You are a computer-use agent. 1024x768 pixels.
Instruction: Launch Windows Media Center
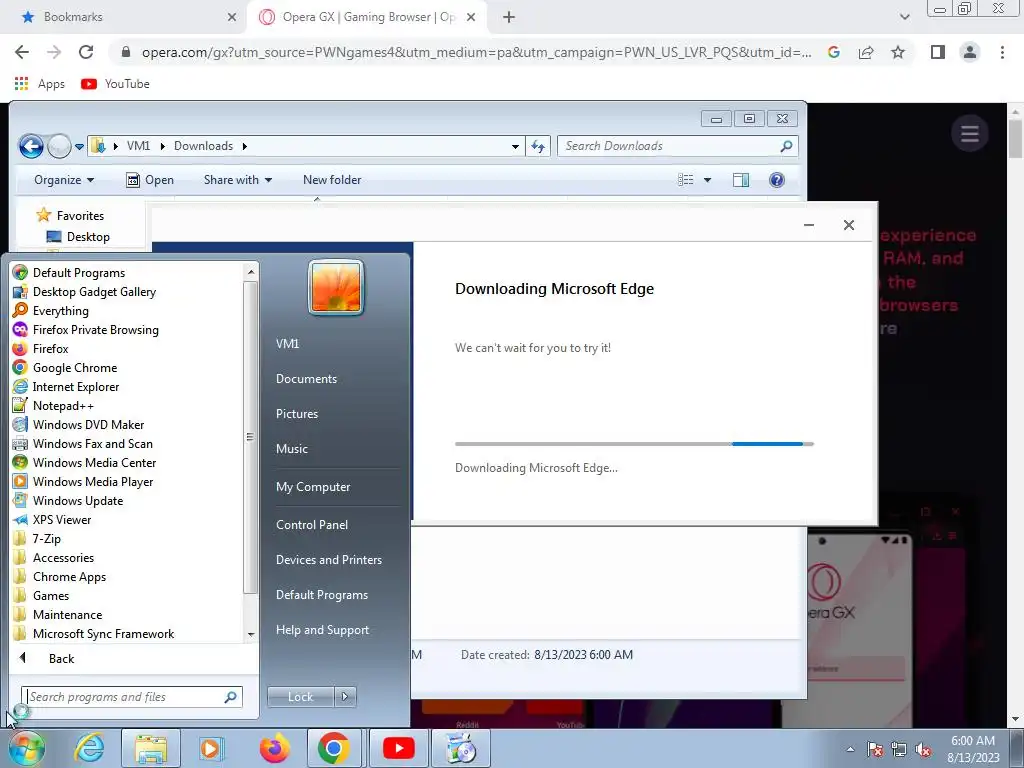[x=84, y=462]
